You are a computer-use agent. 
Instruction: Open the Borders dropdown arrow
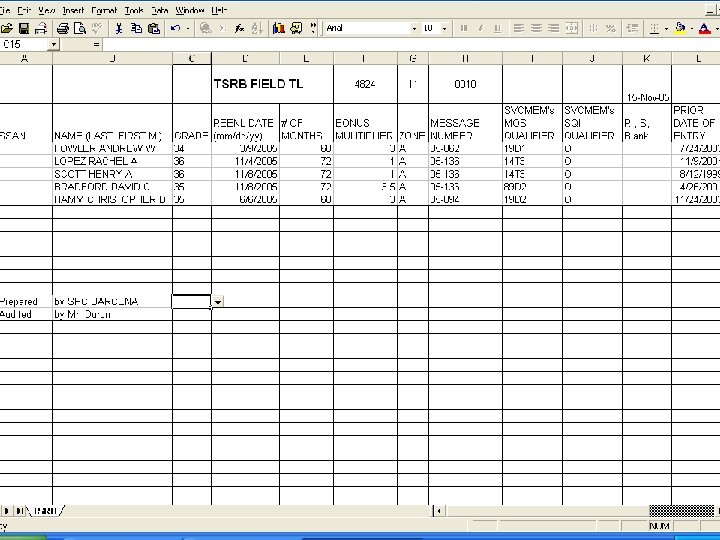[666, 28]
